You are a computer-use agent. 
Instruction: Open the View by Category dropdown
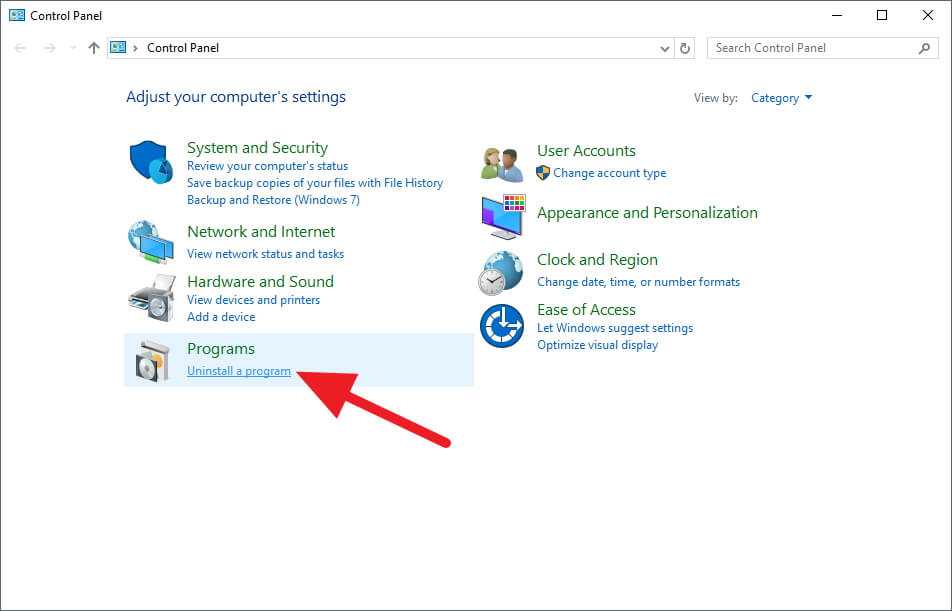click(781, 98)
